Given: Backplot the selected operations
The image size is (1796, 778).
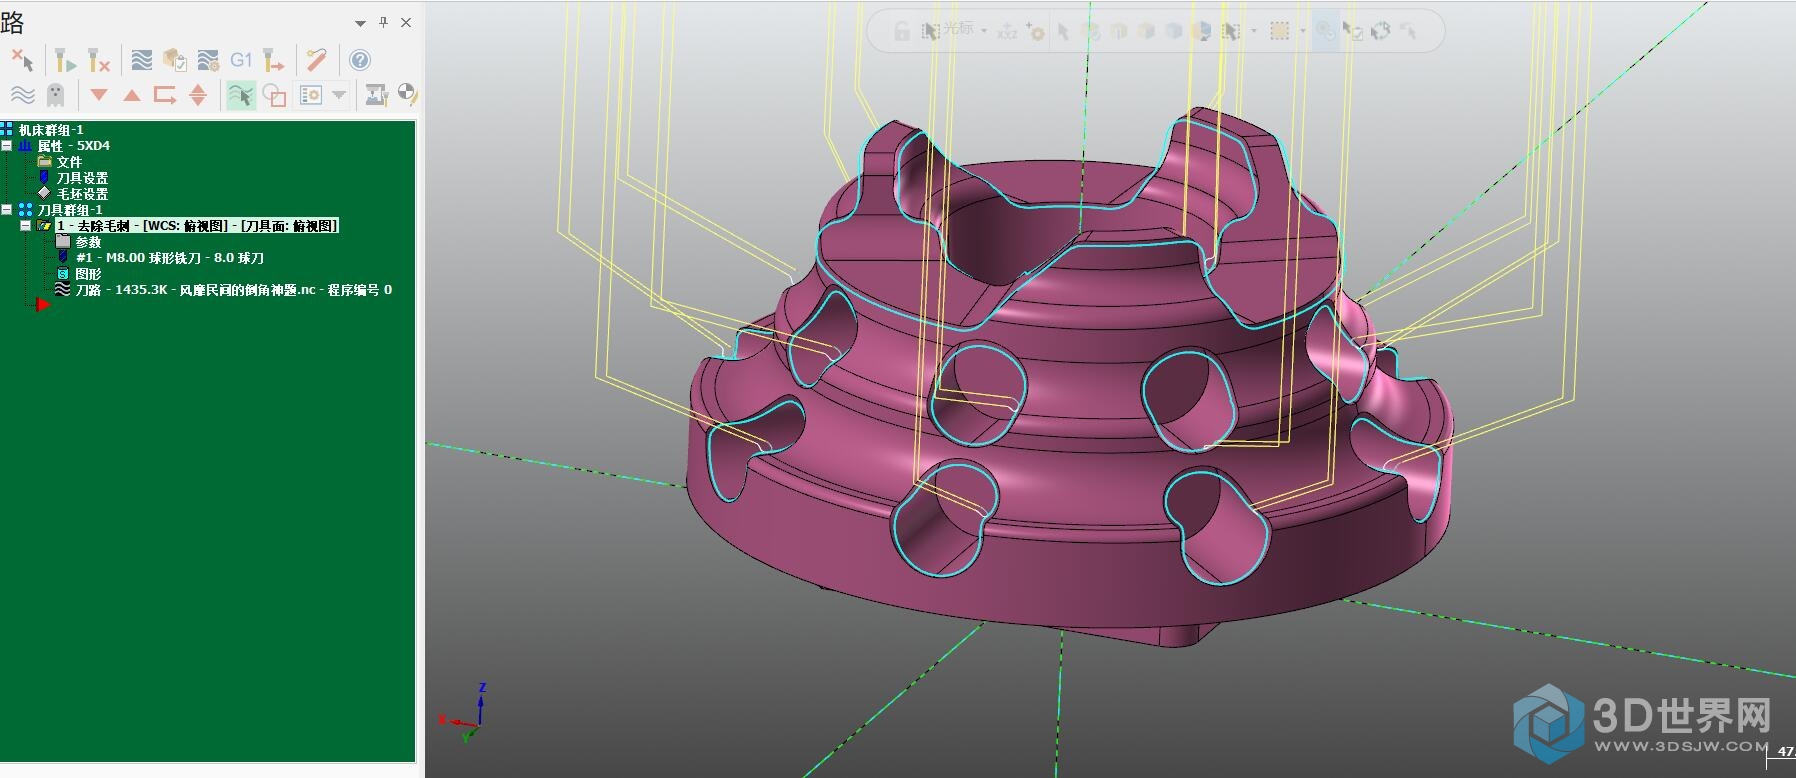Looking at the screenshot, I should tap(142, 60).
